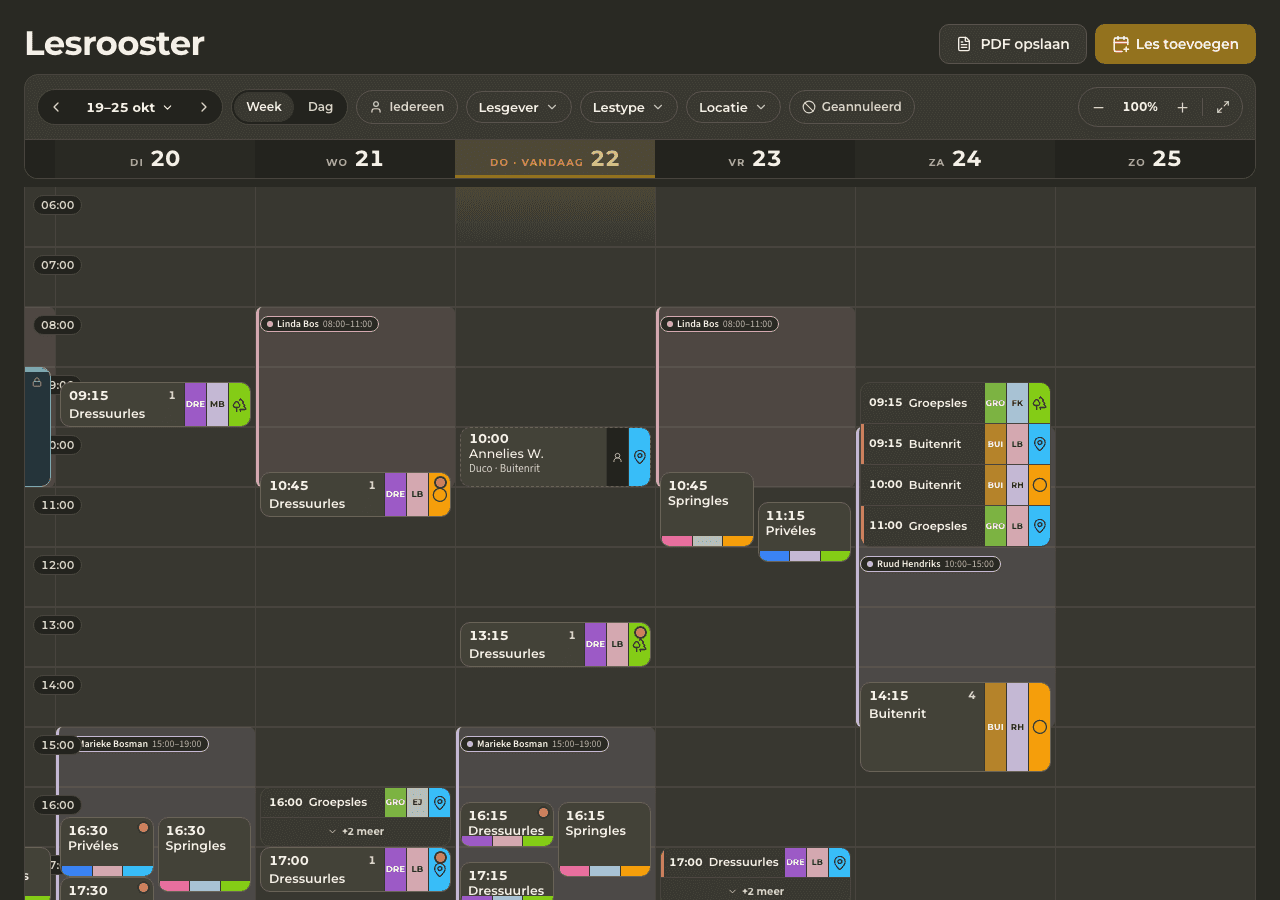Click the tree icon on Saturday's 09:15 Groepsles
The image size is (1280, 900).
1039,403
